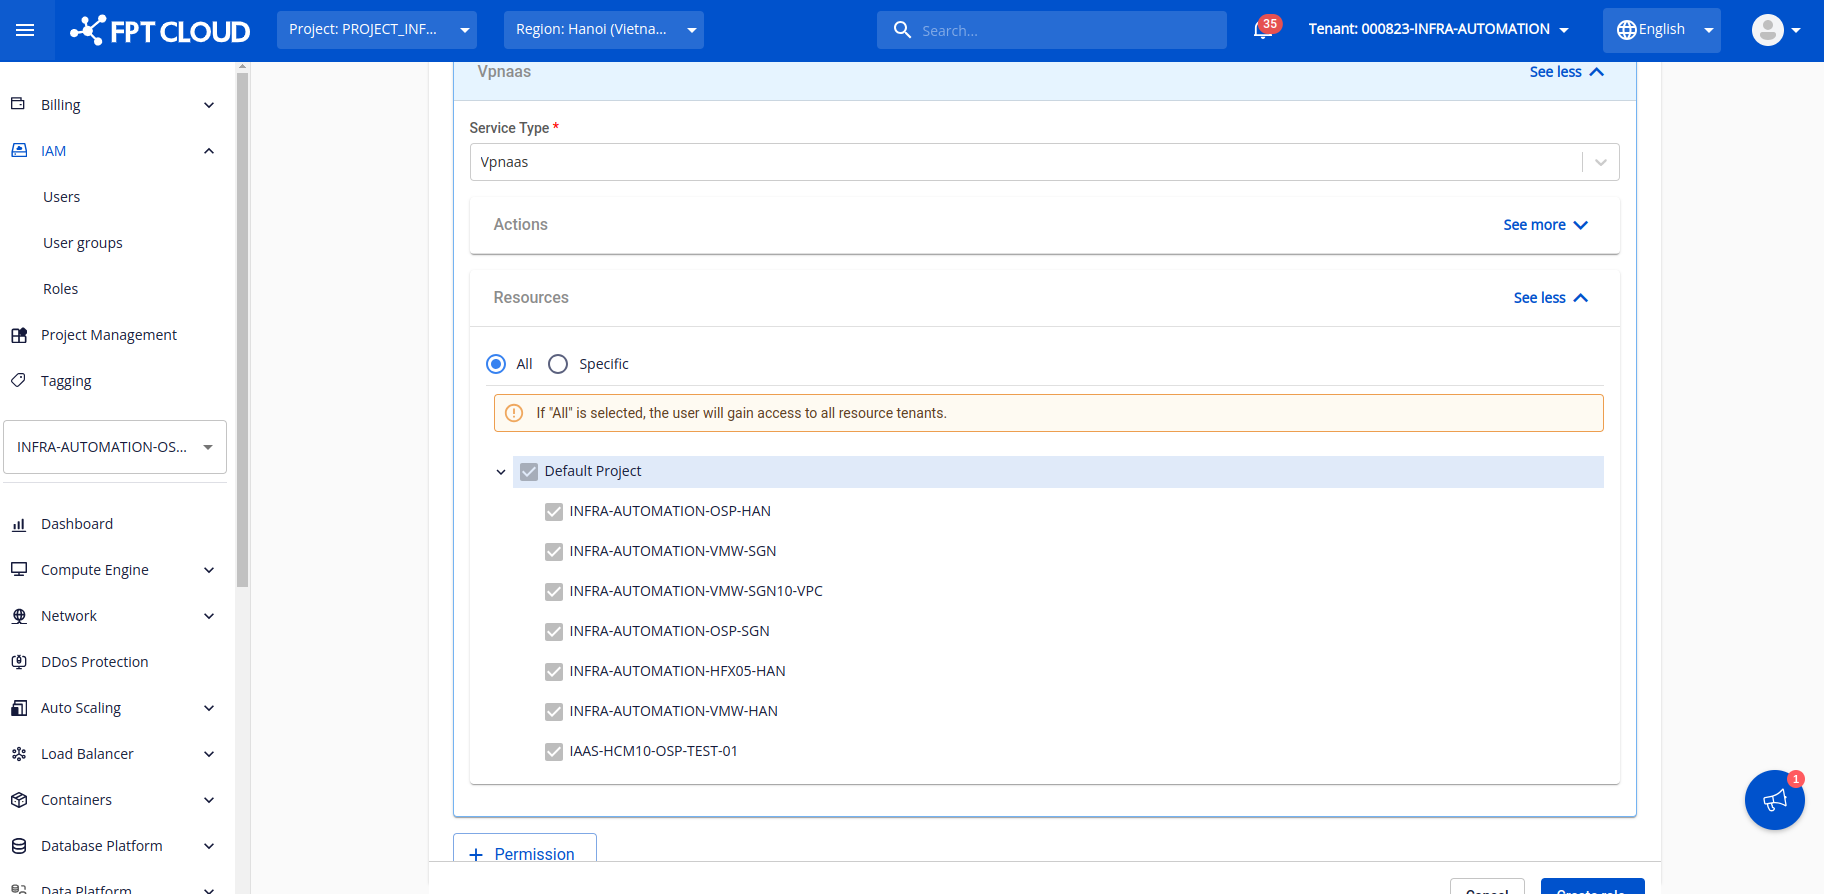Open the user avatar account menu

pos(1775,30)
